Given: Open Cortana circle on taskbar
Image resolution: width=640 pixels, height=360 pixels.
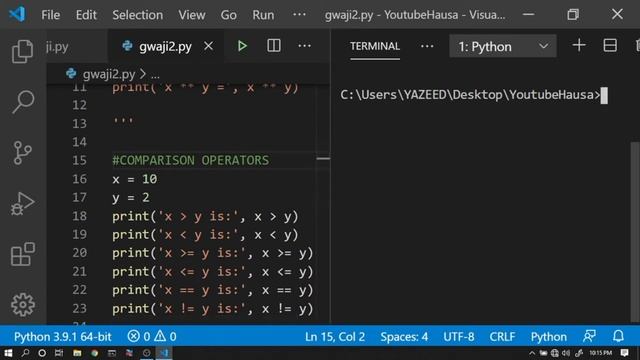Looking at the screenshot, I should (x=42, y=353).
